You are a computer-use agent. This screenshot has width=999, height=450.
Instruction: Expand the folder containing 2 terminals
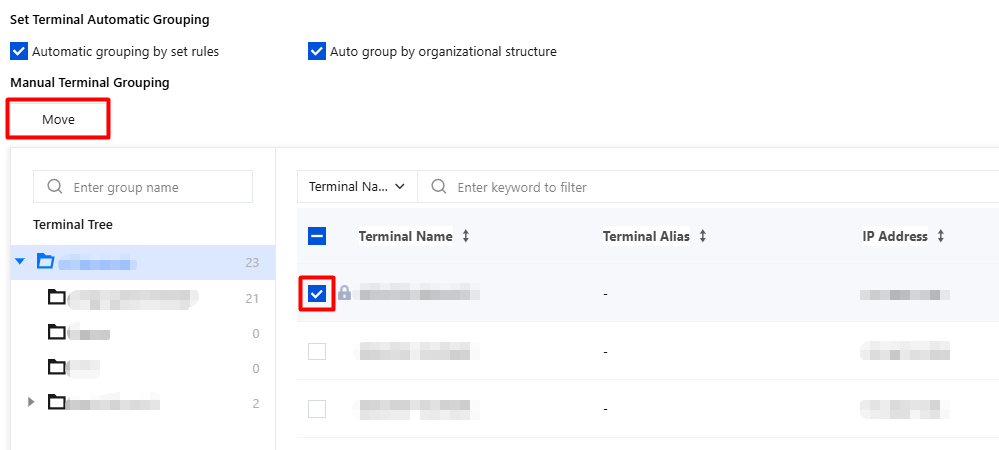coord(31,402)
